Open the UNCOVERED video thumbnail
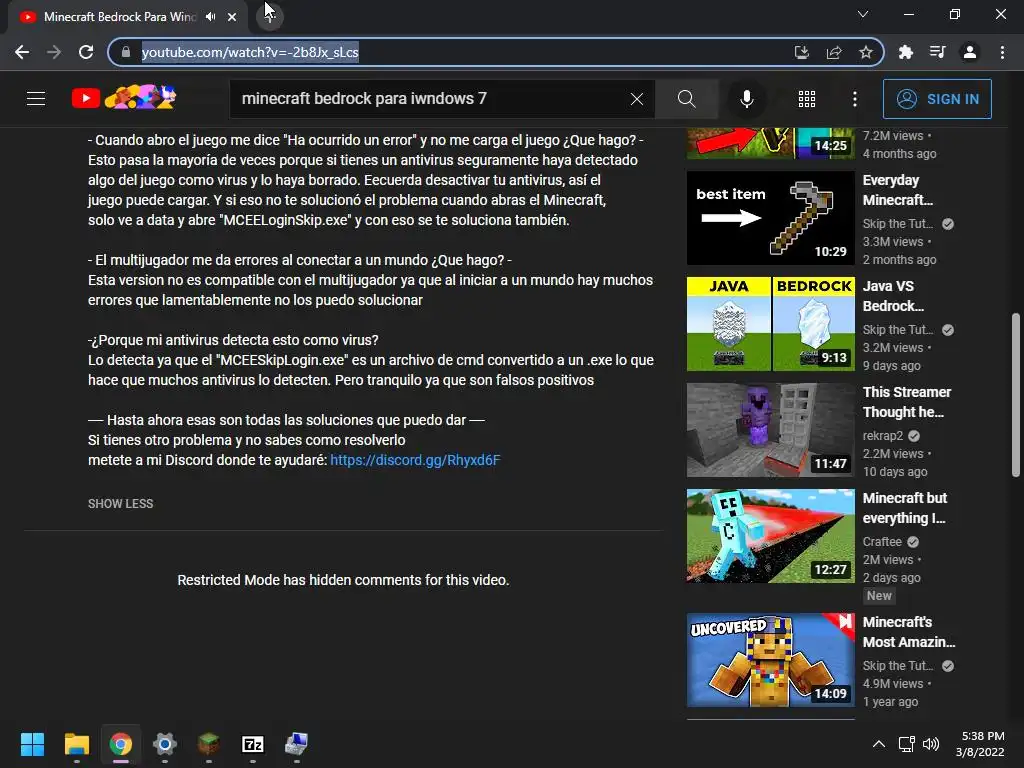 pyautogui.click(x=771, y=660)
